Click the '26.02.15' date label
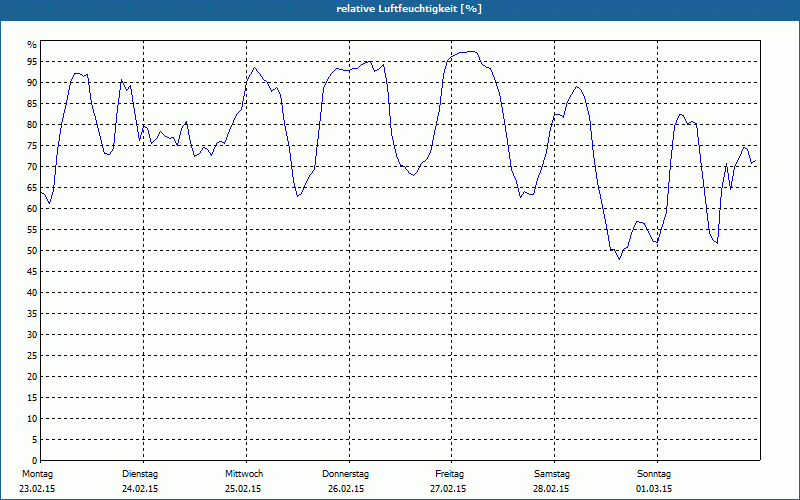The width and height of the screenshot is (800, 500). pos(346,489)
